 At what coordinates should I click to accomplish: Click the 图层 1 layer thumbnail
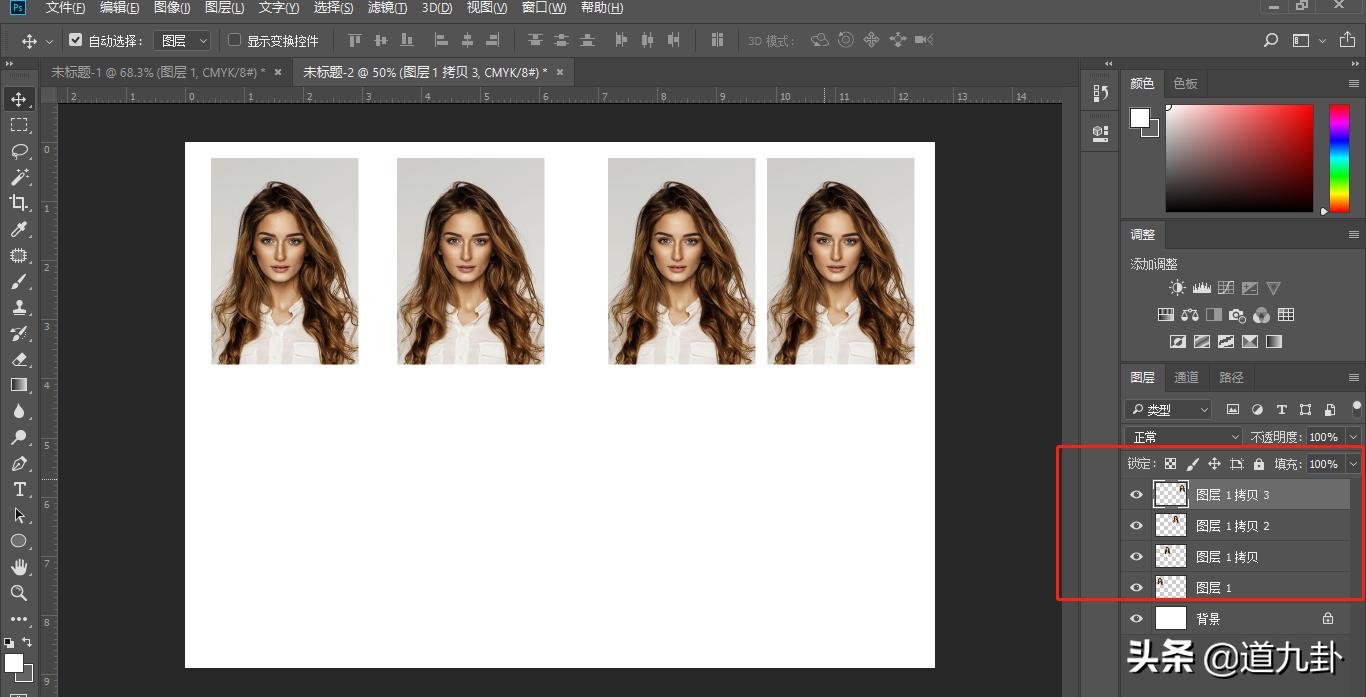1170,587
